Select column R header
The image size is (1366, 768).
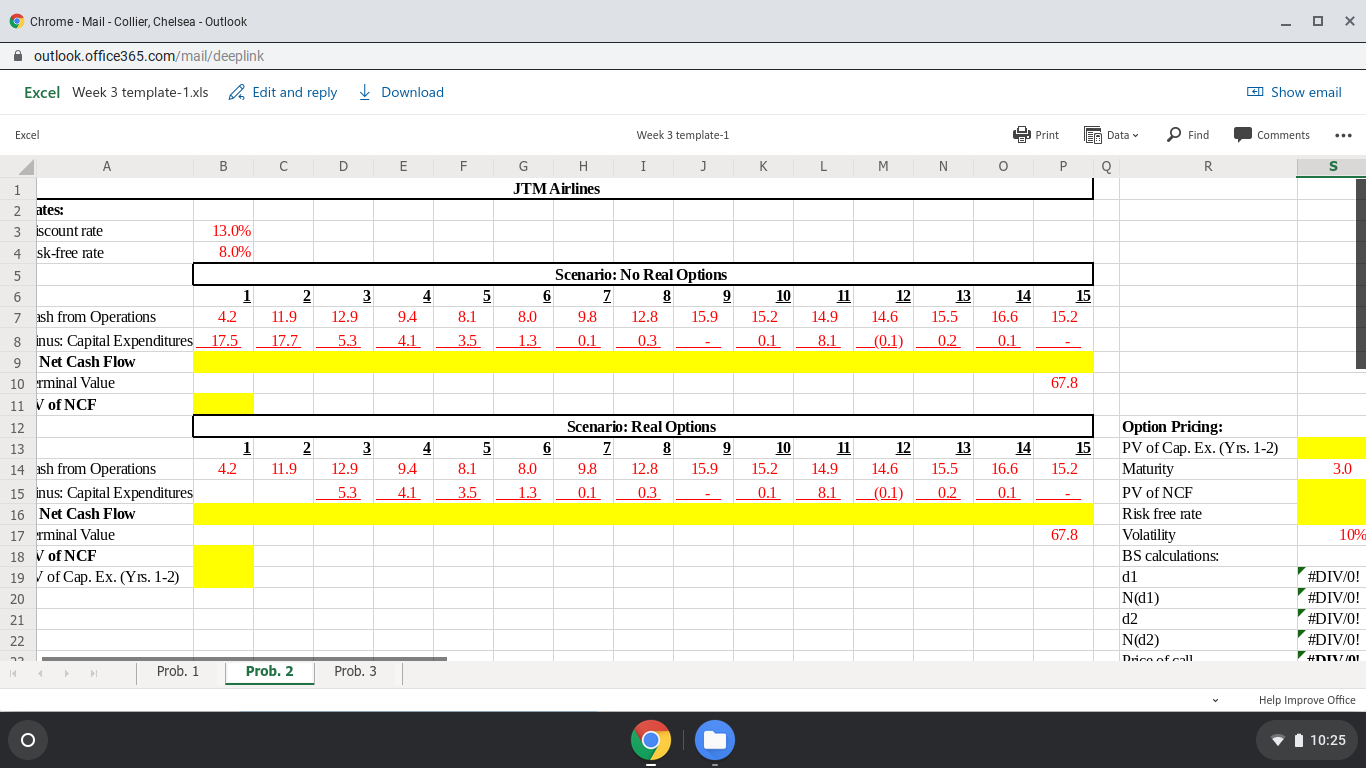pyautogui.click(x=1208, y=167)
